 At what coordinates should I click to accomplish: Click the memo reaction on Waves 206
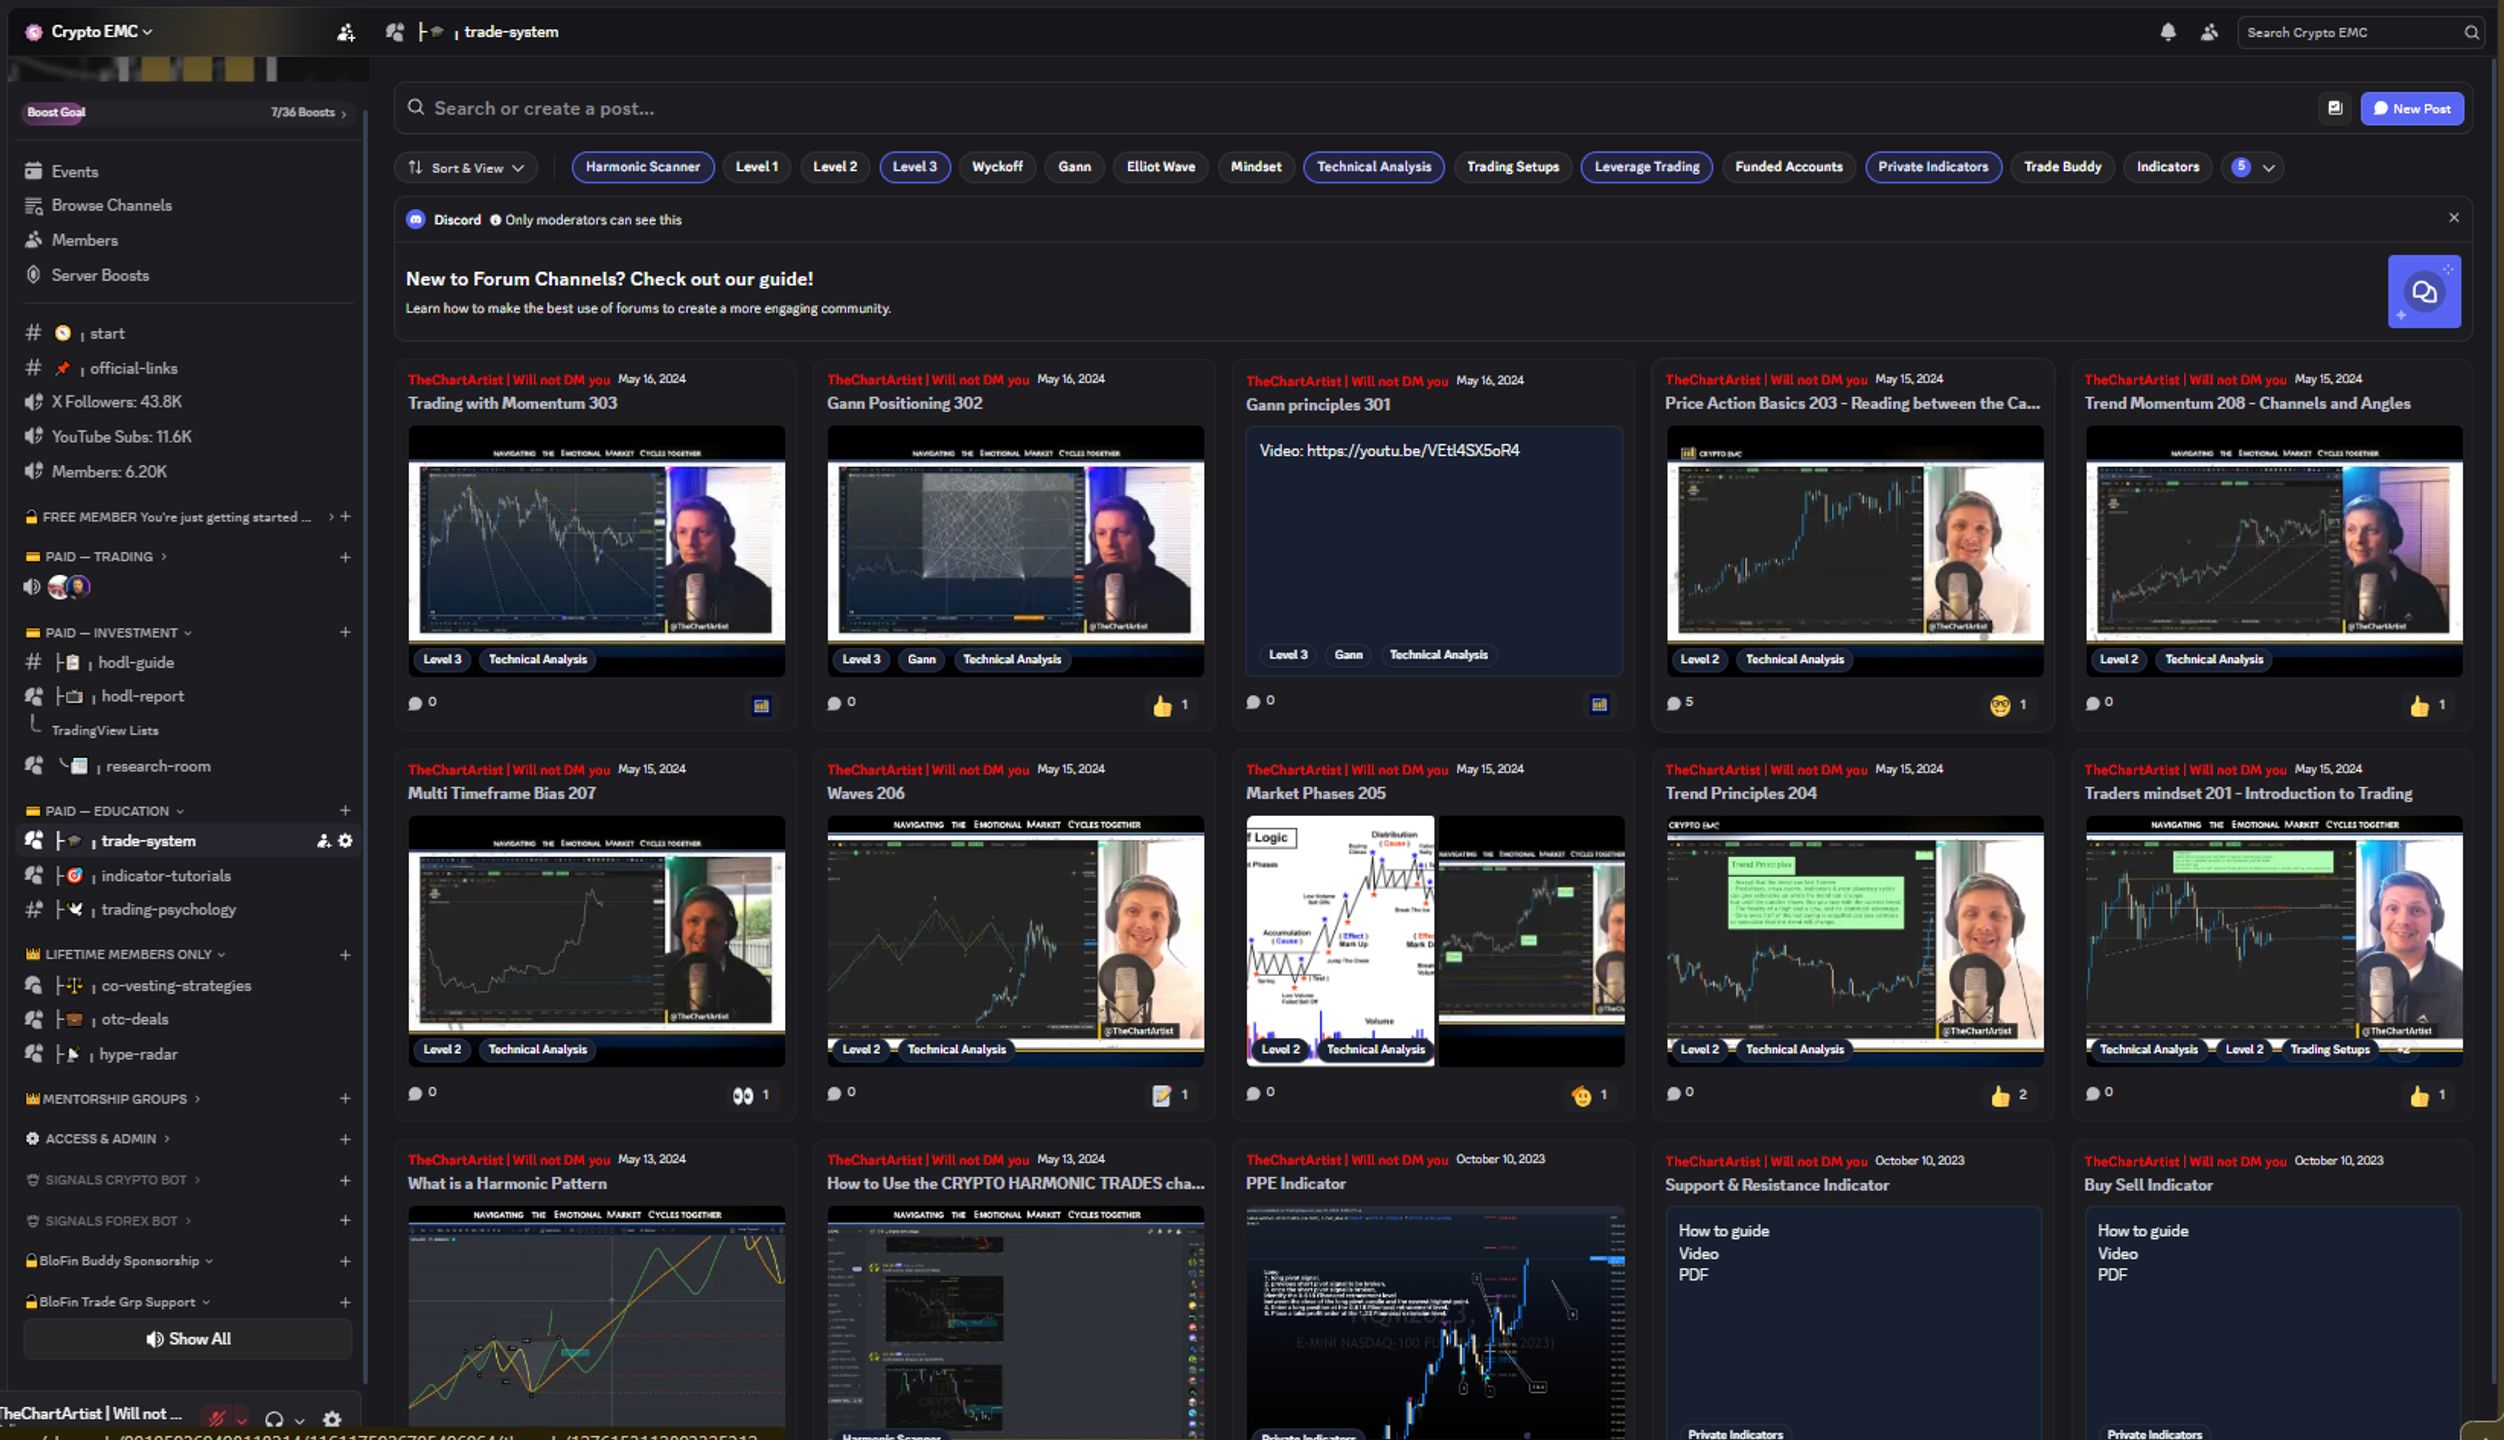coord(1171,1095)
